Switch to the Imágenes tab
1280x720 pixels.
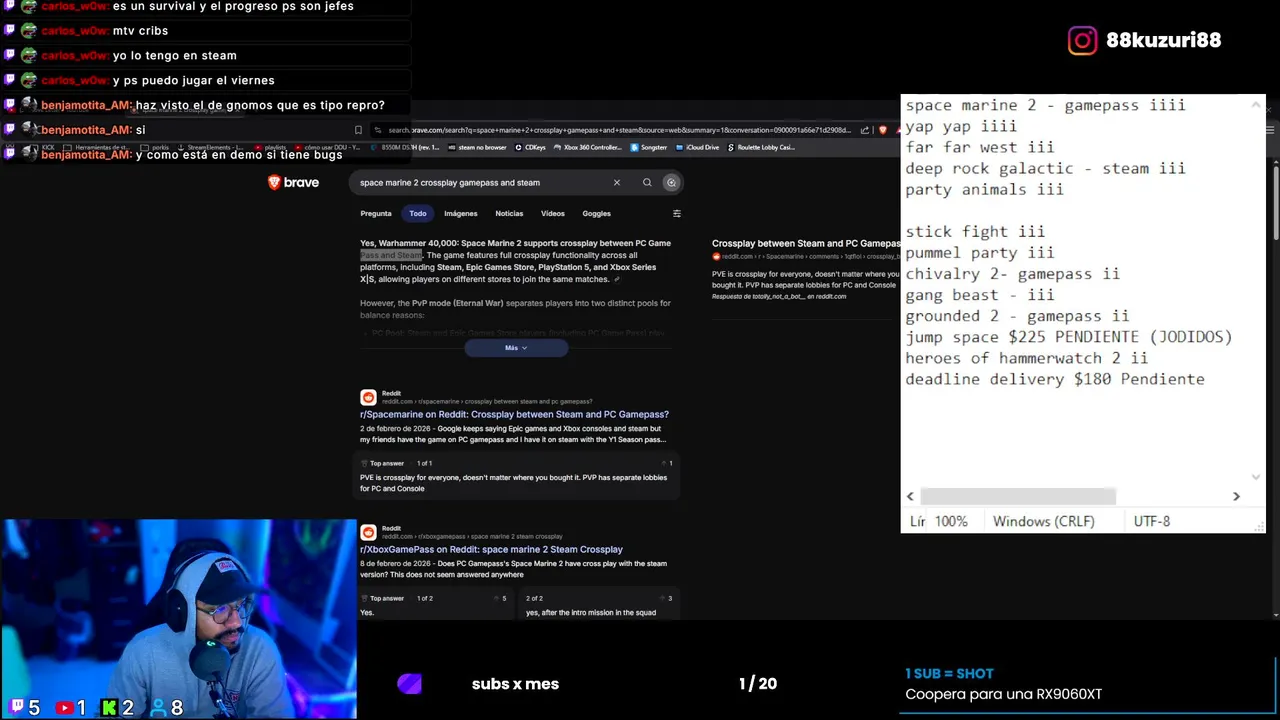pos(461,213)
